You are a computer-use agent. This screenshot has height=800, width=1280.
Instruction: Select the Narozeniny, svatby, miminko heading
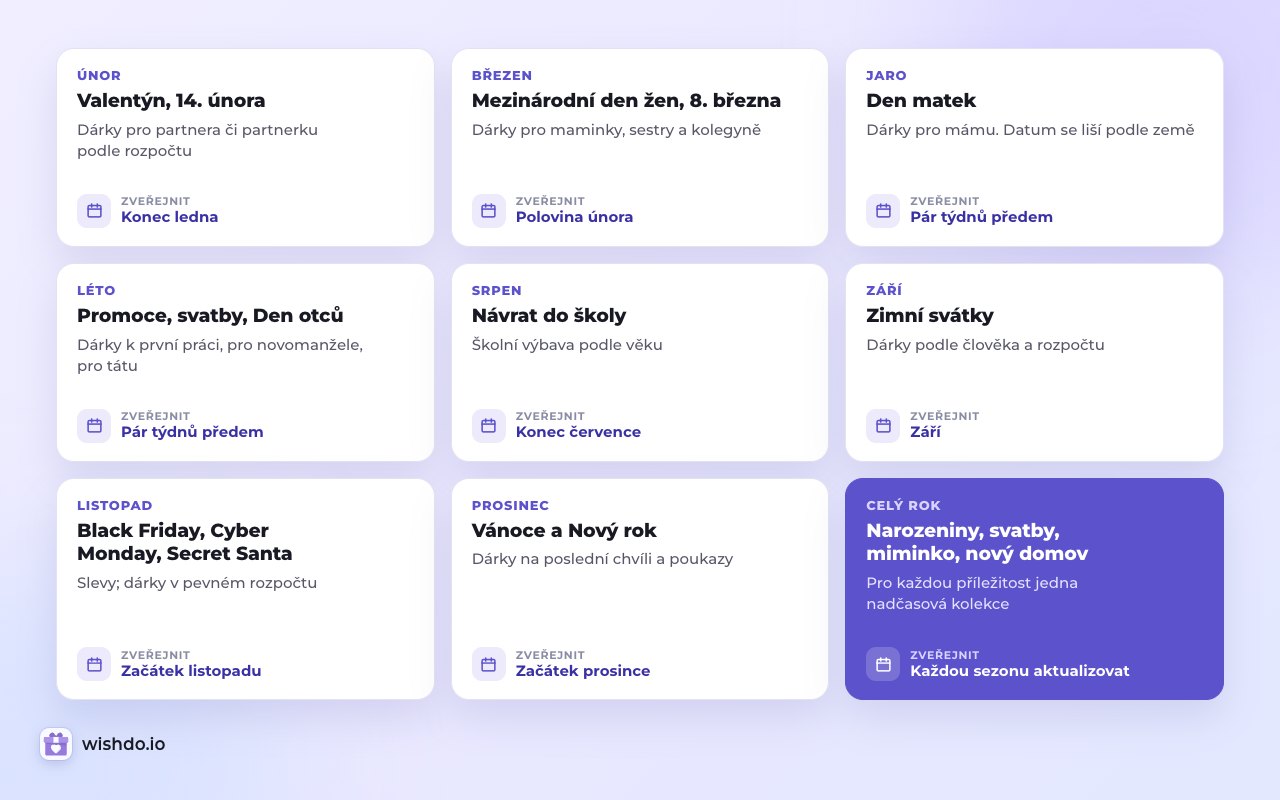[977, 542]
